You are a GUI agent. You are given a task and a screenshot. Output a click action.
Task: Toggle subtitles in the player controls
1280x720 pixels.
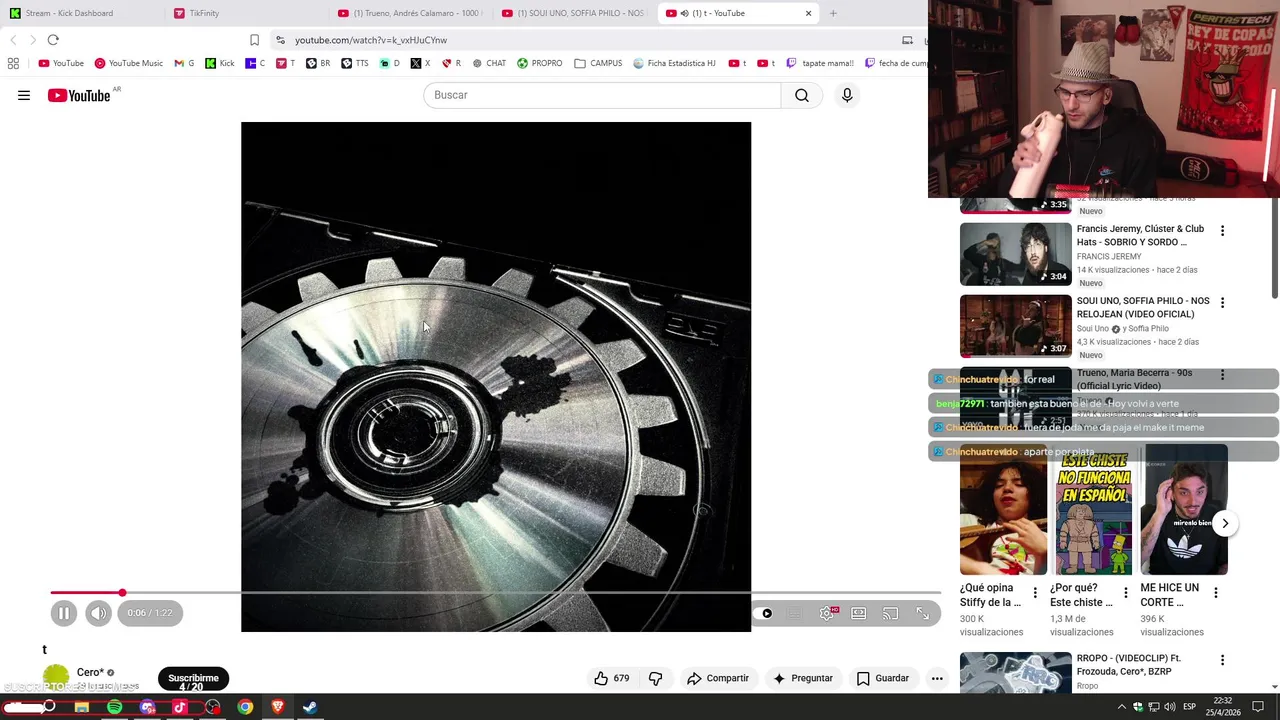[794, 613]
